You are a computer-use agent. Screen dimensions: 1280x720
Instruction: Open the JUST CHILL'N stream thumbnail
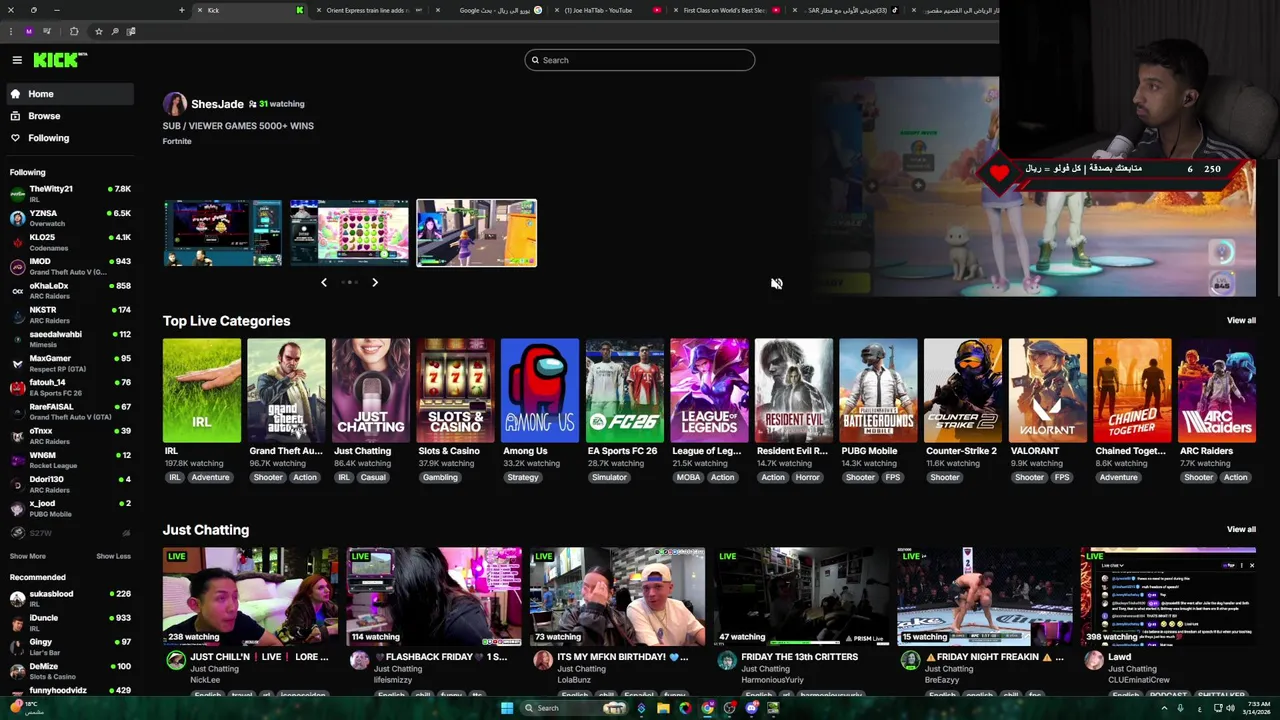pyautogui.click(x=250, y=597)
